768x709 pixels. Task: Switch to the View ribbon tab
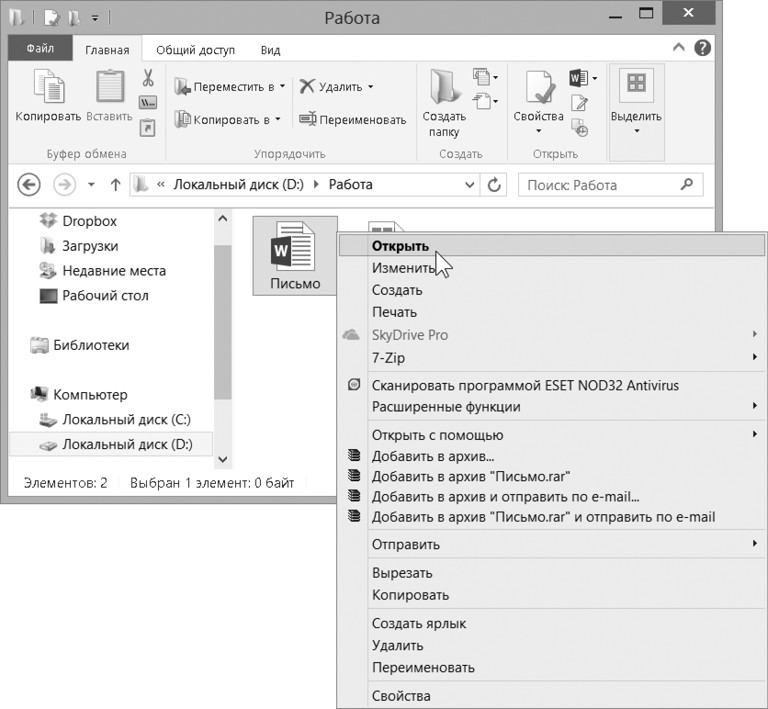tap(270, 49)
